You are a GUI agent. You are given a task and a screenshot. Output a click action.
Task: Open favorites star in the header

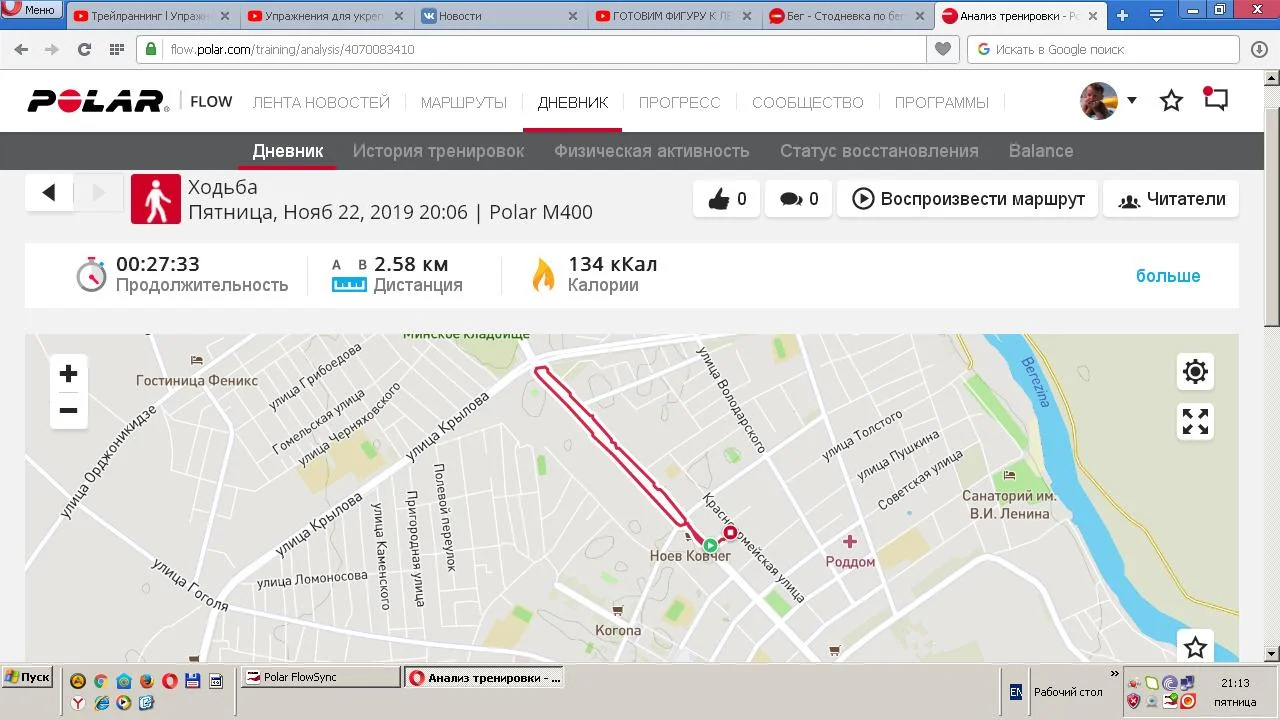pyautogui.click(x=1171, y=101)
